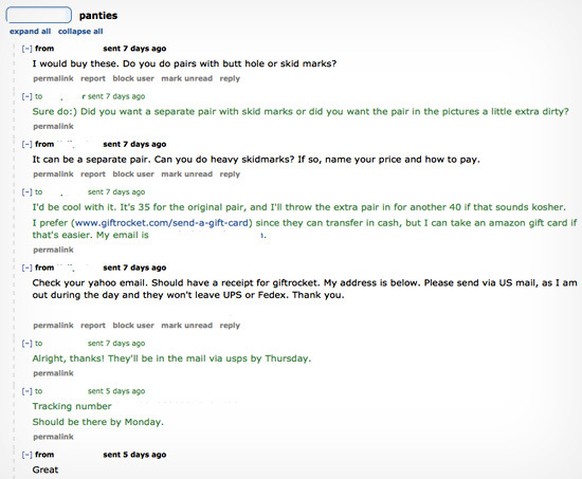The height and width of the screenshot is (479, 582).
Task: Click the blank box beside the panties title
Action: pos(39,15)
